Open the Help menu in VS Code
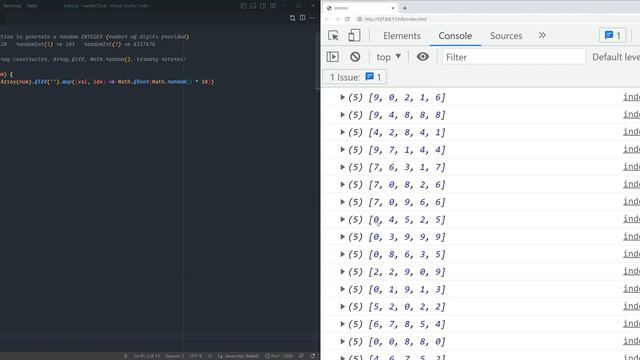Screen dimensions: 640x360 pos(32,6)
